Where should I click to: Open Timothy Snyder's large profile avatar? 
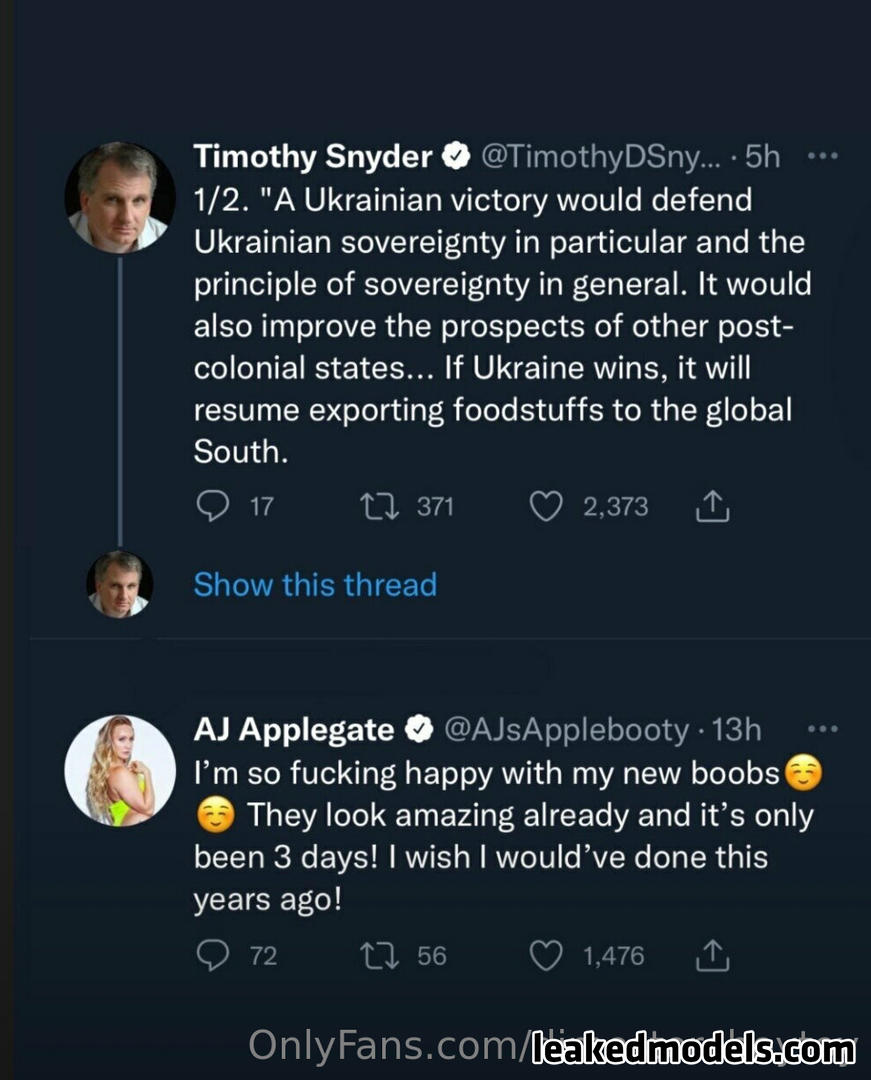click(x=119, y=197)
